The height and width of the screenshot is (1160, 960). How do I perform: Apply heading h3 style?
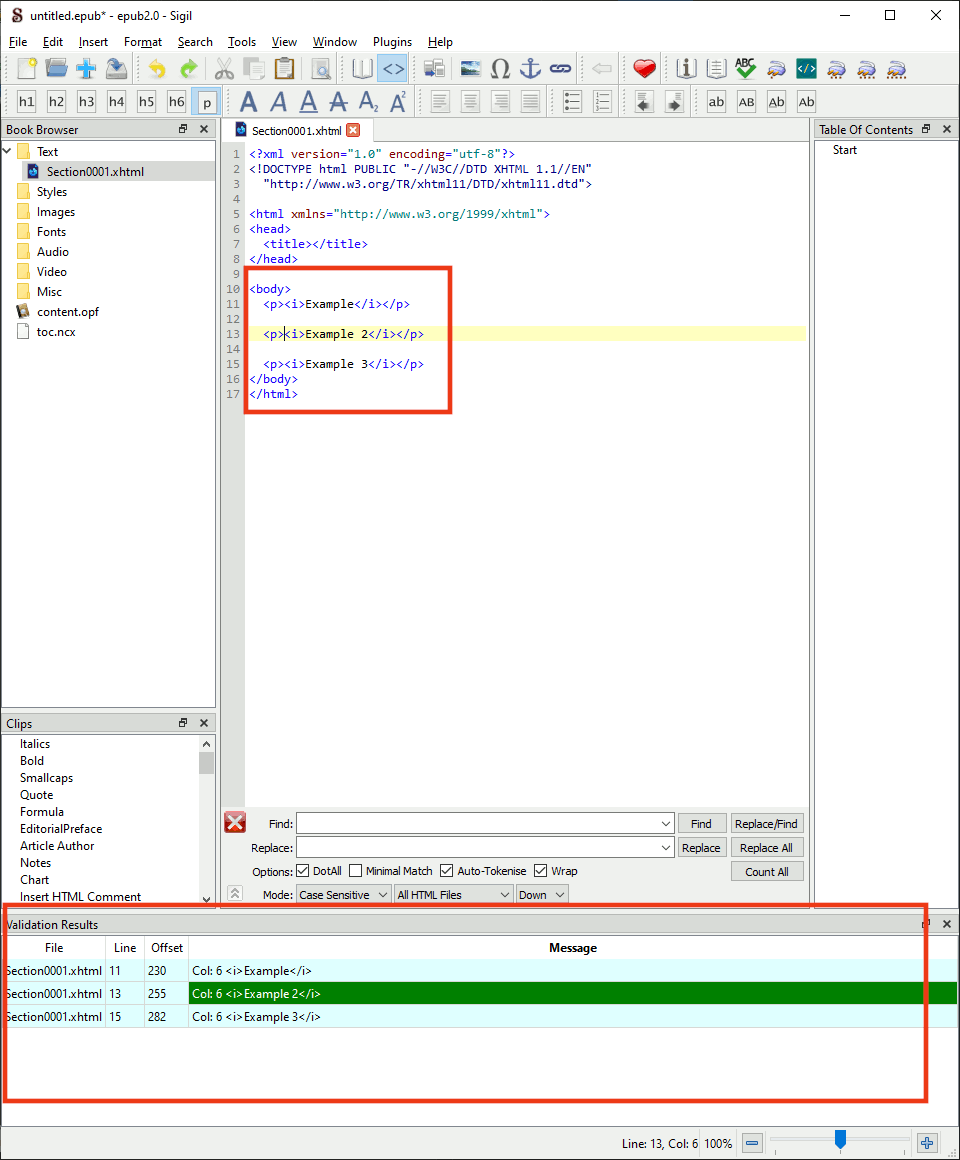point(87,101)
